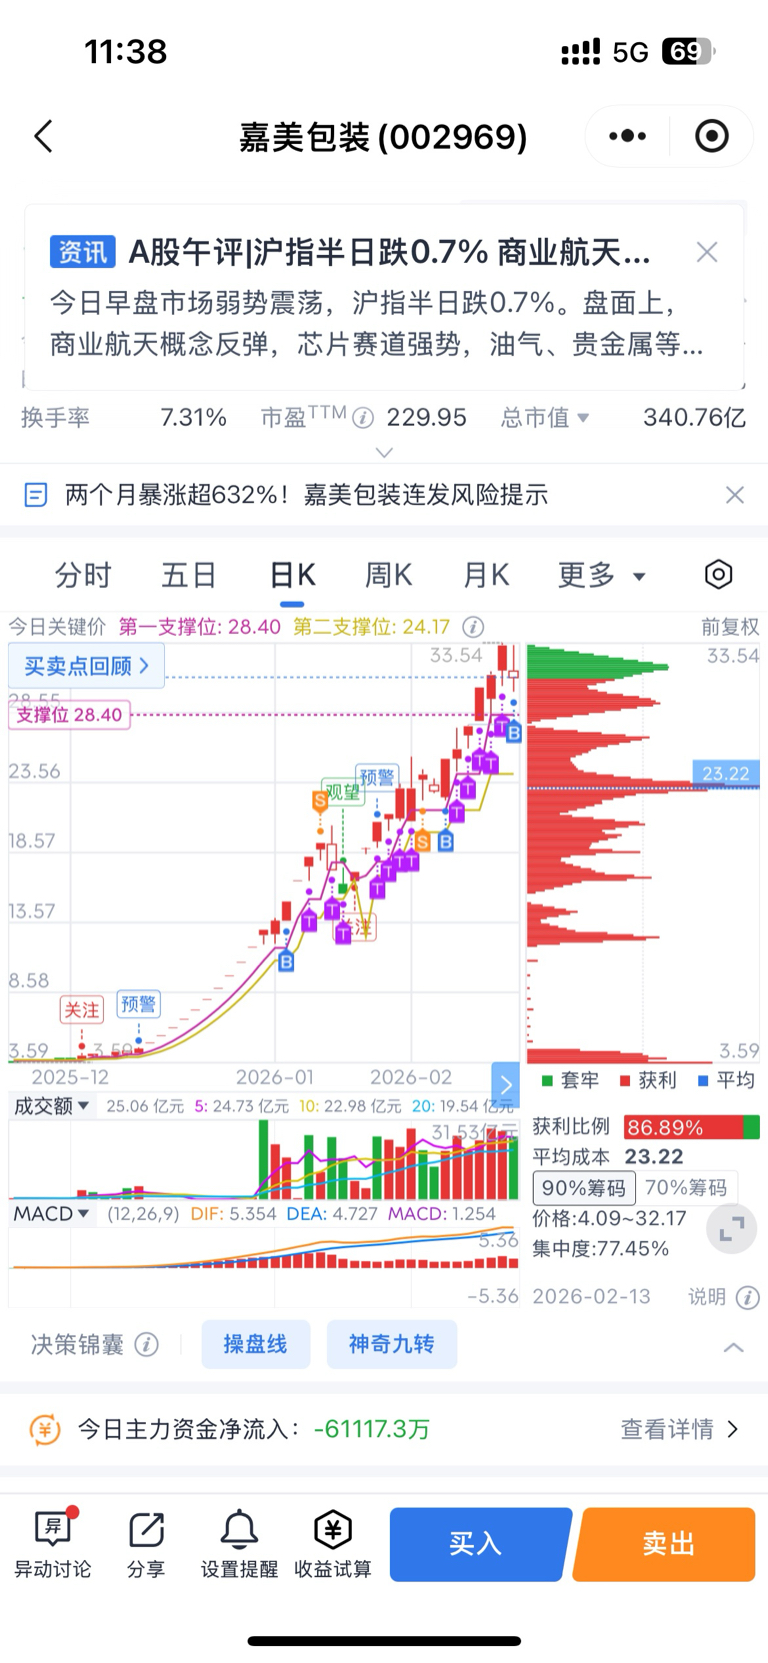Close the A股午评 news popup
Screen dimensions: 768x1663
click(x=707, y=252)
